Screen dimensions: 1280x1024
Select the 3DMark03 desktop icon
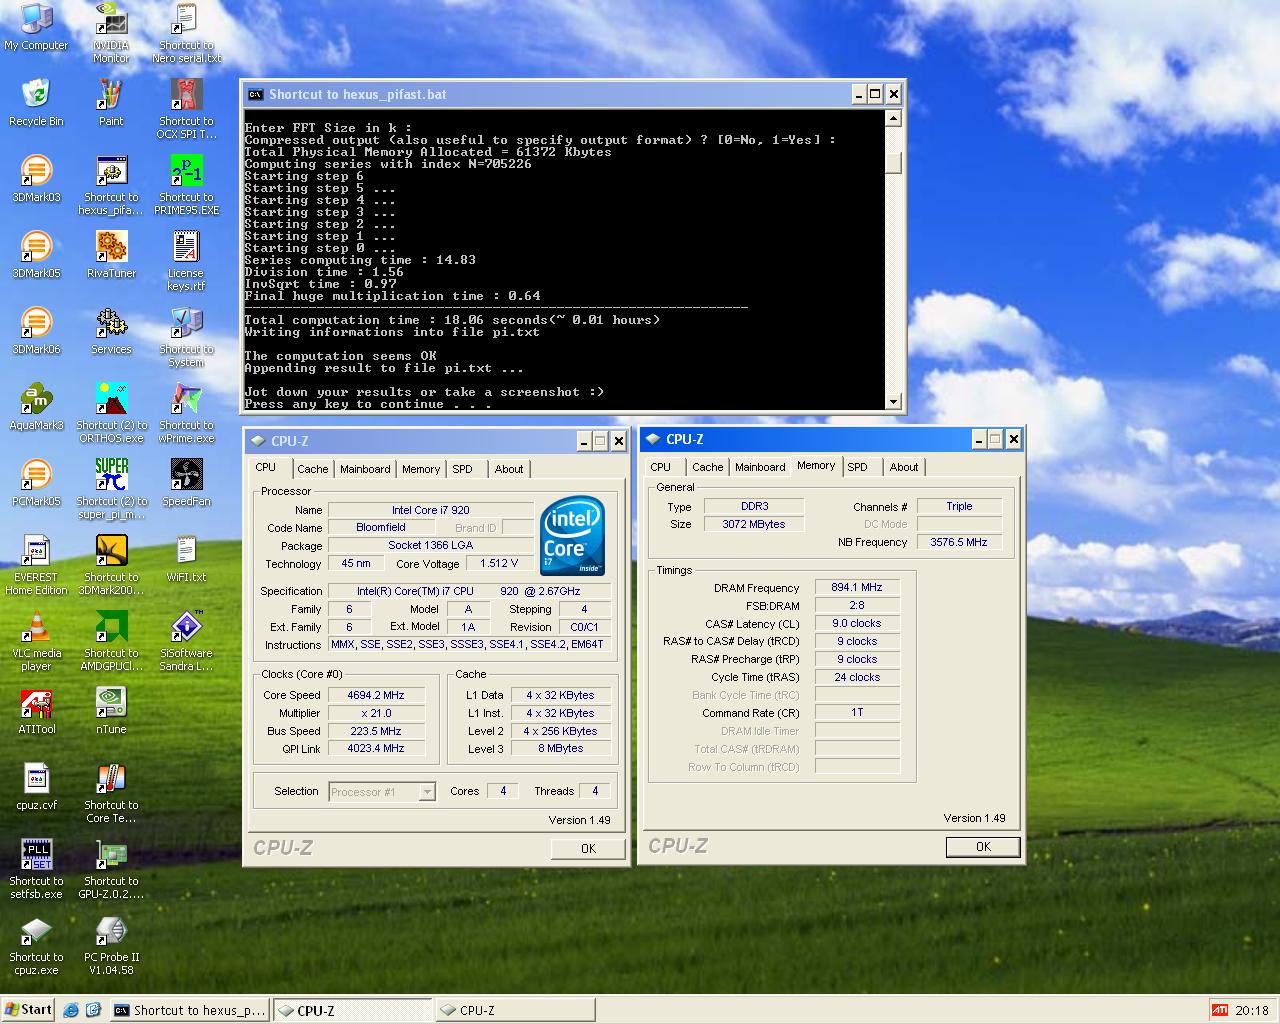[x=36, y=179]
